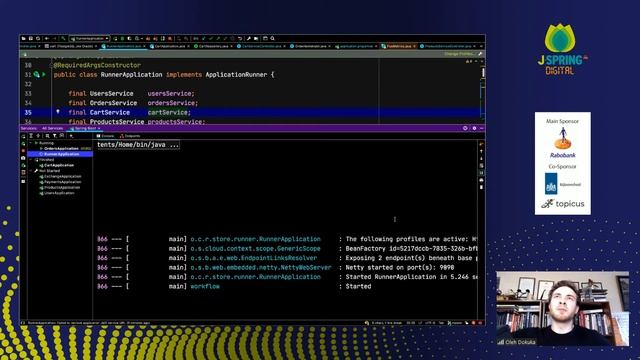640x360 pixels.
Task: Click the 'o.c.r.store.runner.RunnerApplication' first log entry
Action: coord(256,239)
